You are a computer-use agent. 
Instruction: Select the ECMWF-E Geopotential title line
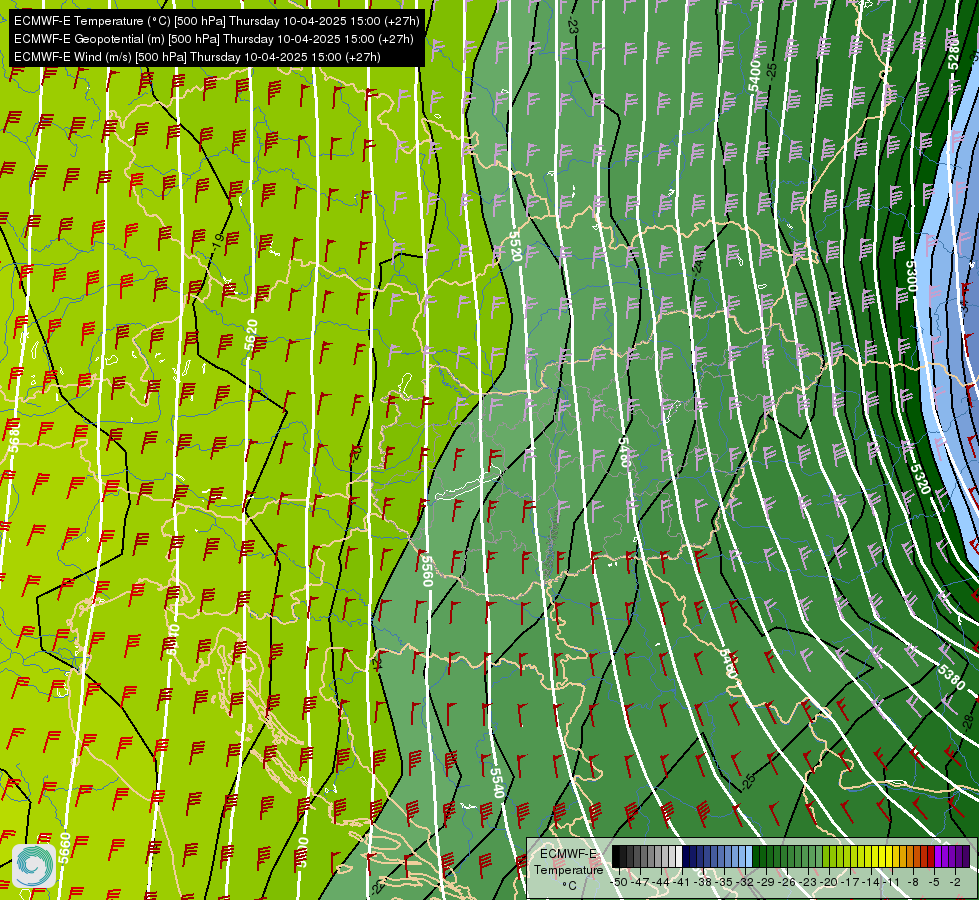point(214,39)
